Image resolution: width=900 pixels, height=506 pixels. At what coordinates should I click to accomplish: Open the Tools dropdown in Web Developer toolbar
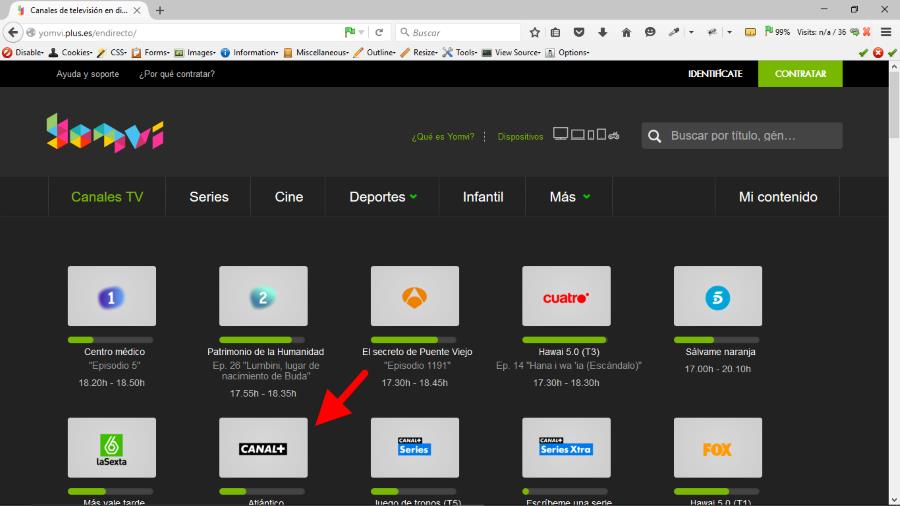point(460,52)
